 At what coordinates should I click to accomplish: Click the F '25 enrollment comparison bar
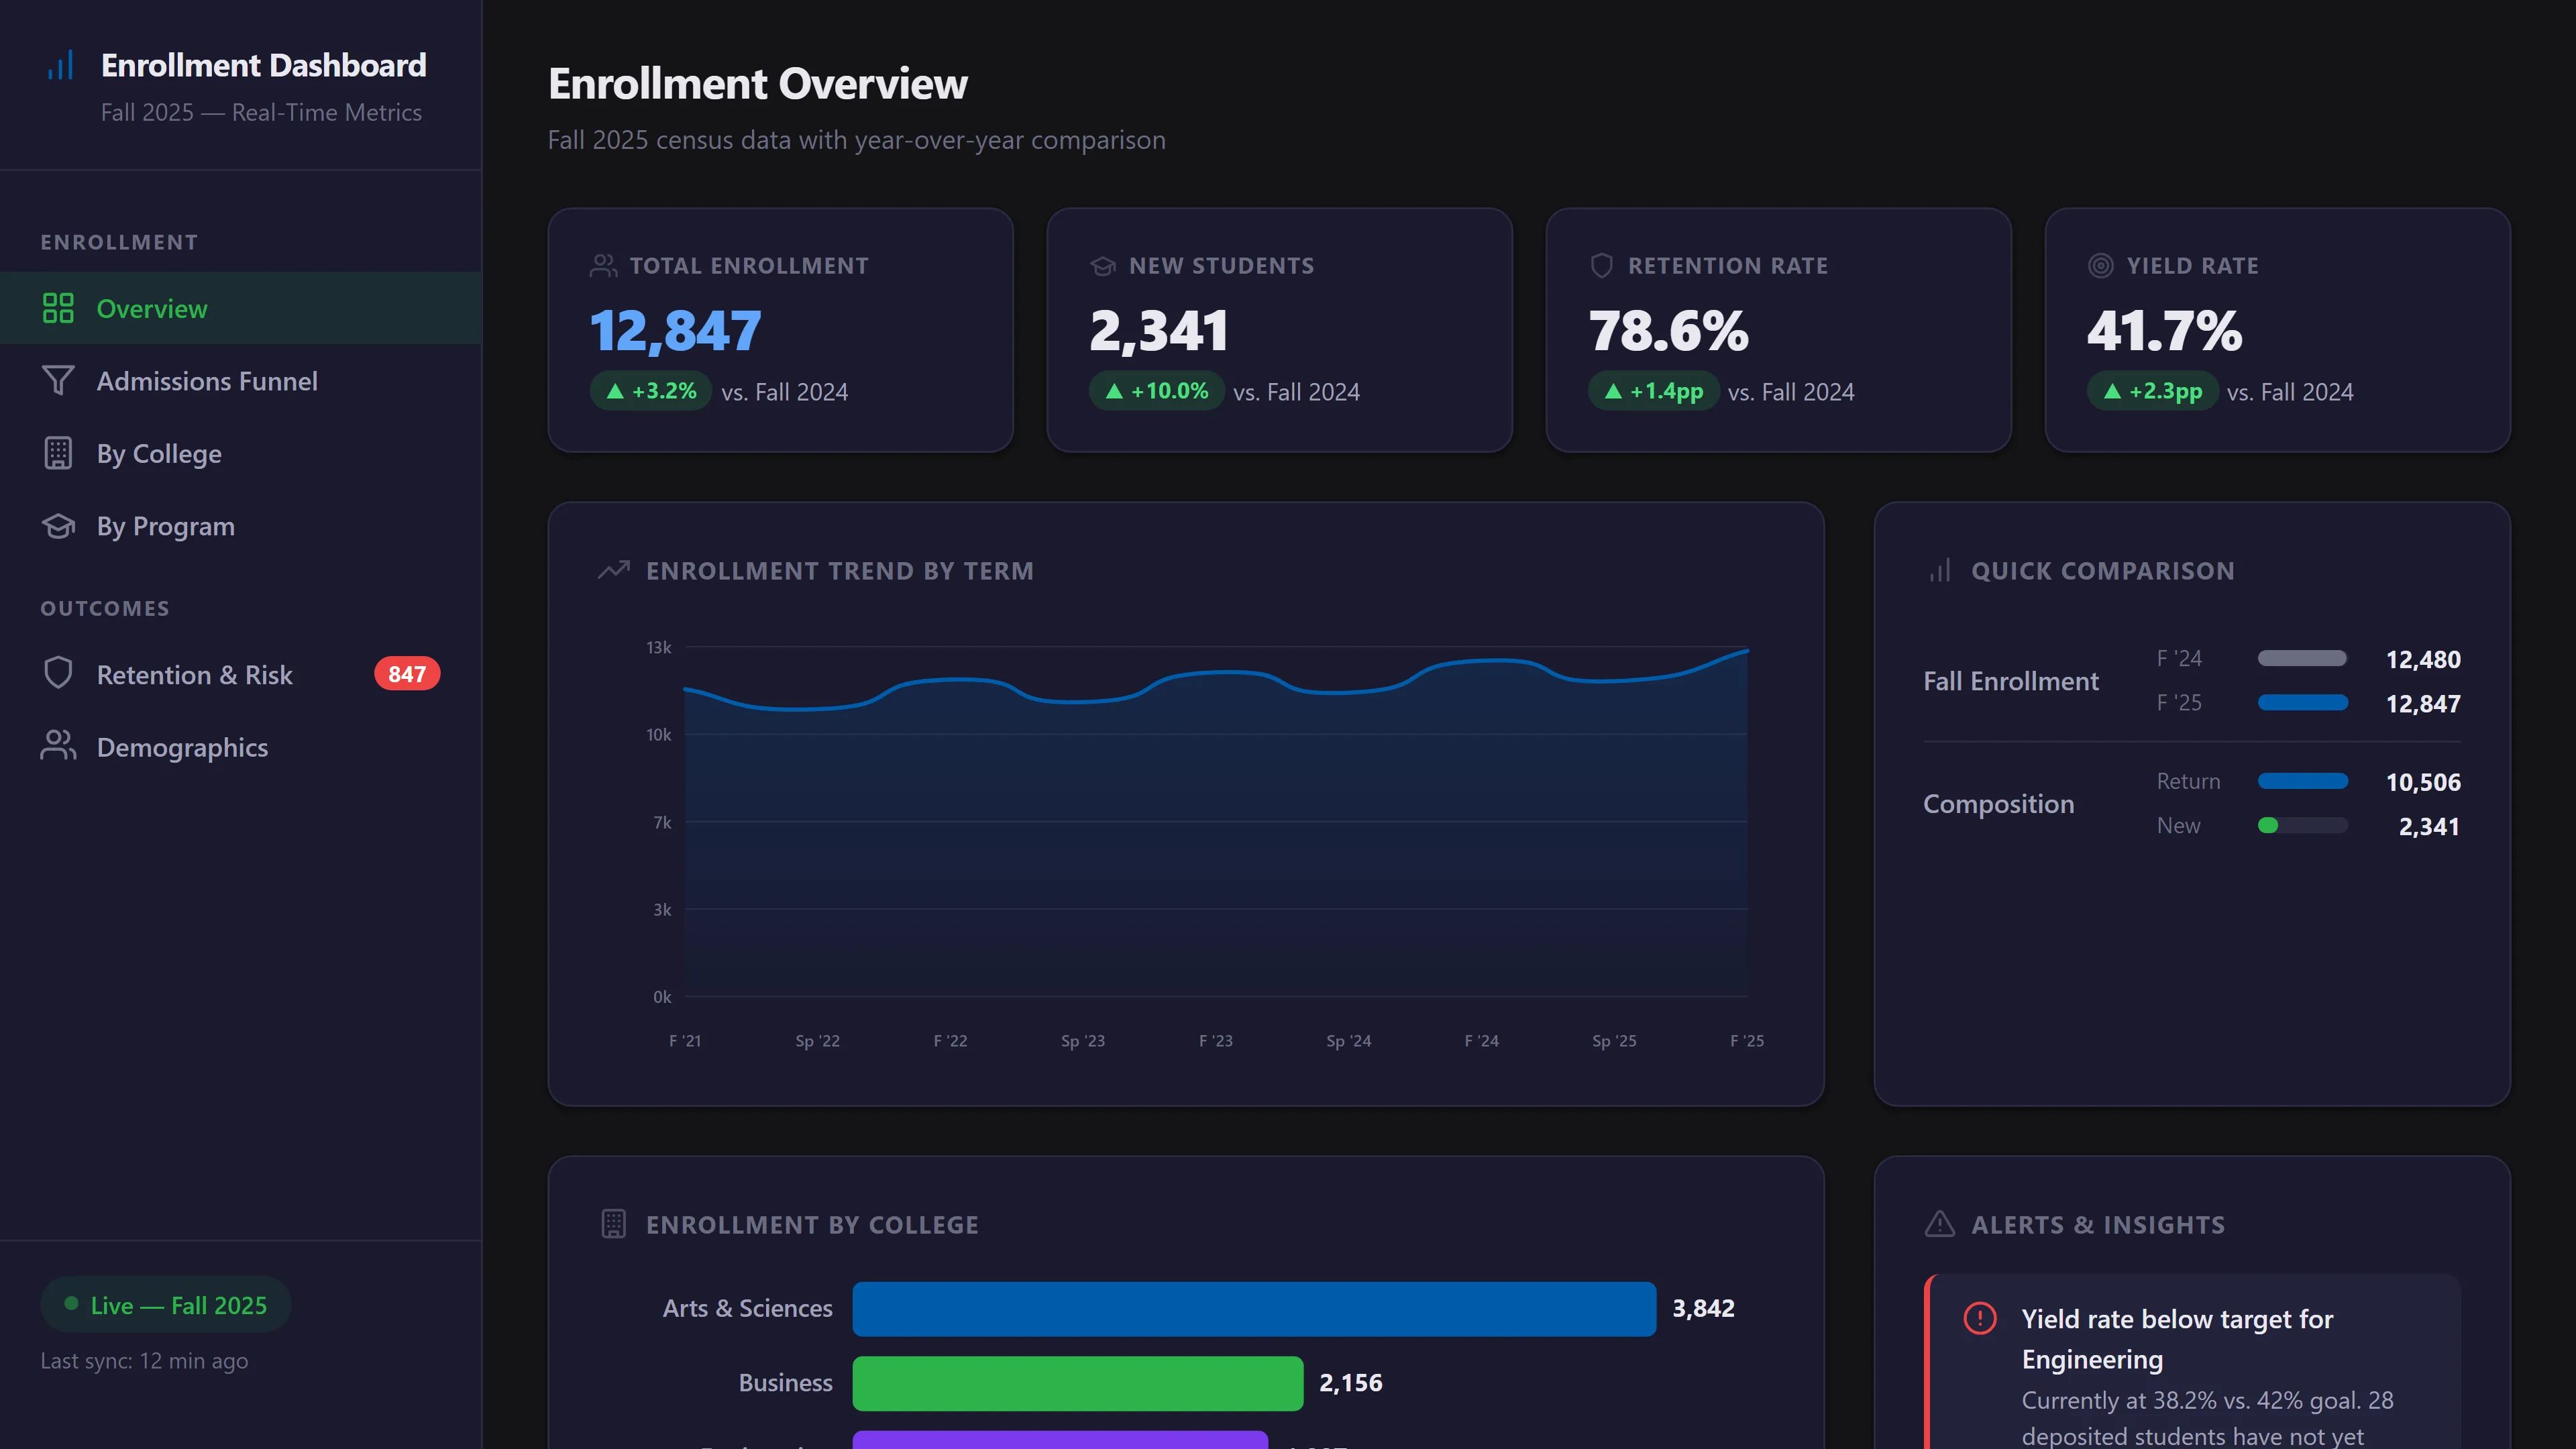[x=2302, y=703]
